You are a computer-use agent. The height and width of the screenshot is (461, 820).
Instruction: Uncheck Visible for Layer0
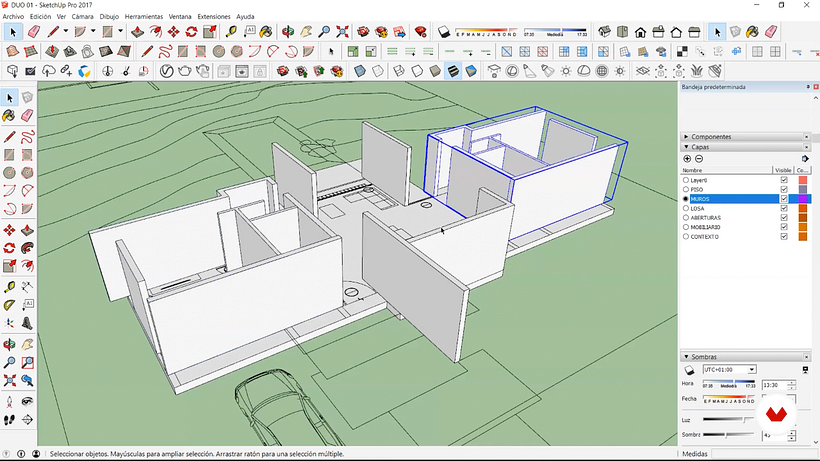click(x=784, y=180)
